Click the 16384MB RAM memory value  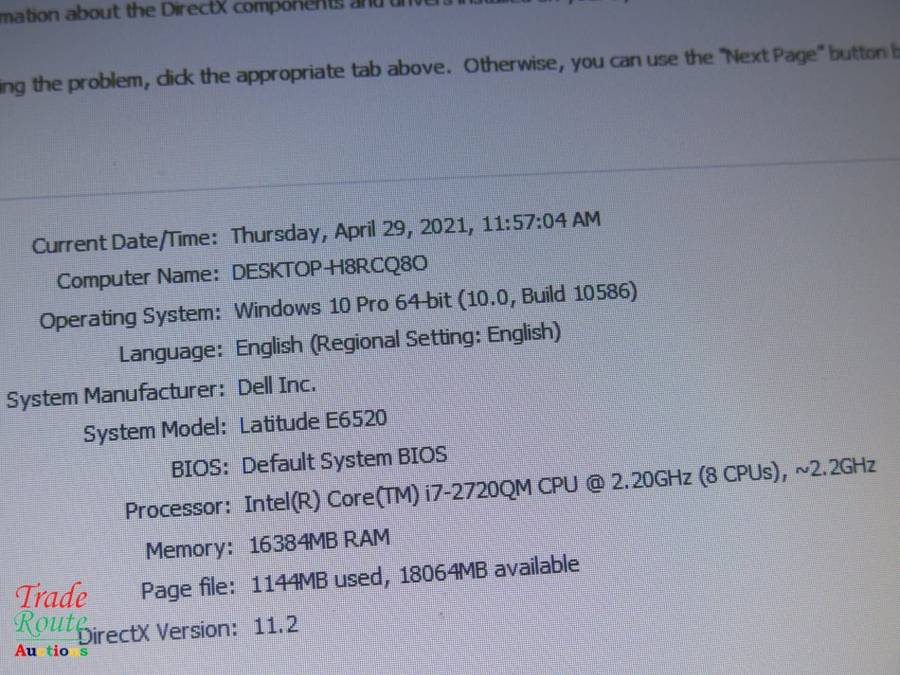tap(320, 541)
